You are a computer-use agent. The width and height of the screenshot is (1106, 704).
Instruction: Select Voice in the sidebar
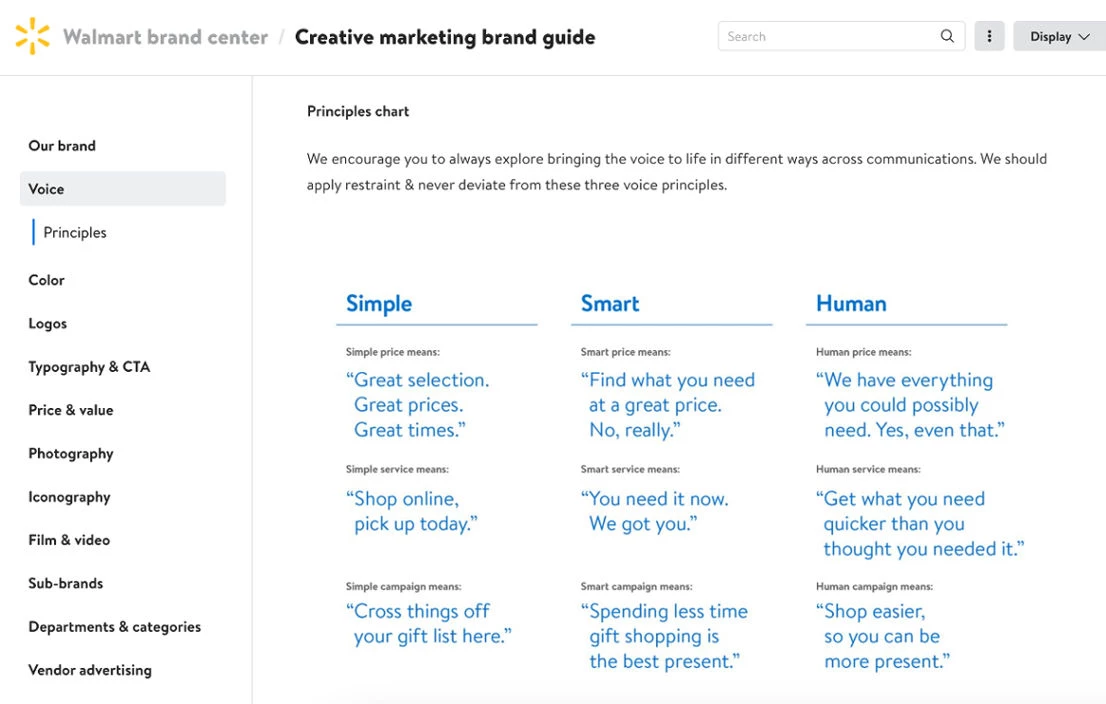coord(123,188)
